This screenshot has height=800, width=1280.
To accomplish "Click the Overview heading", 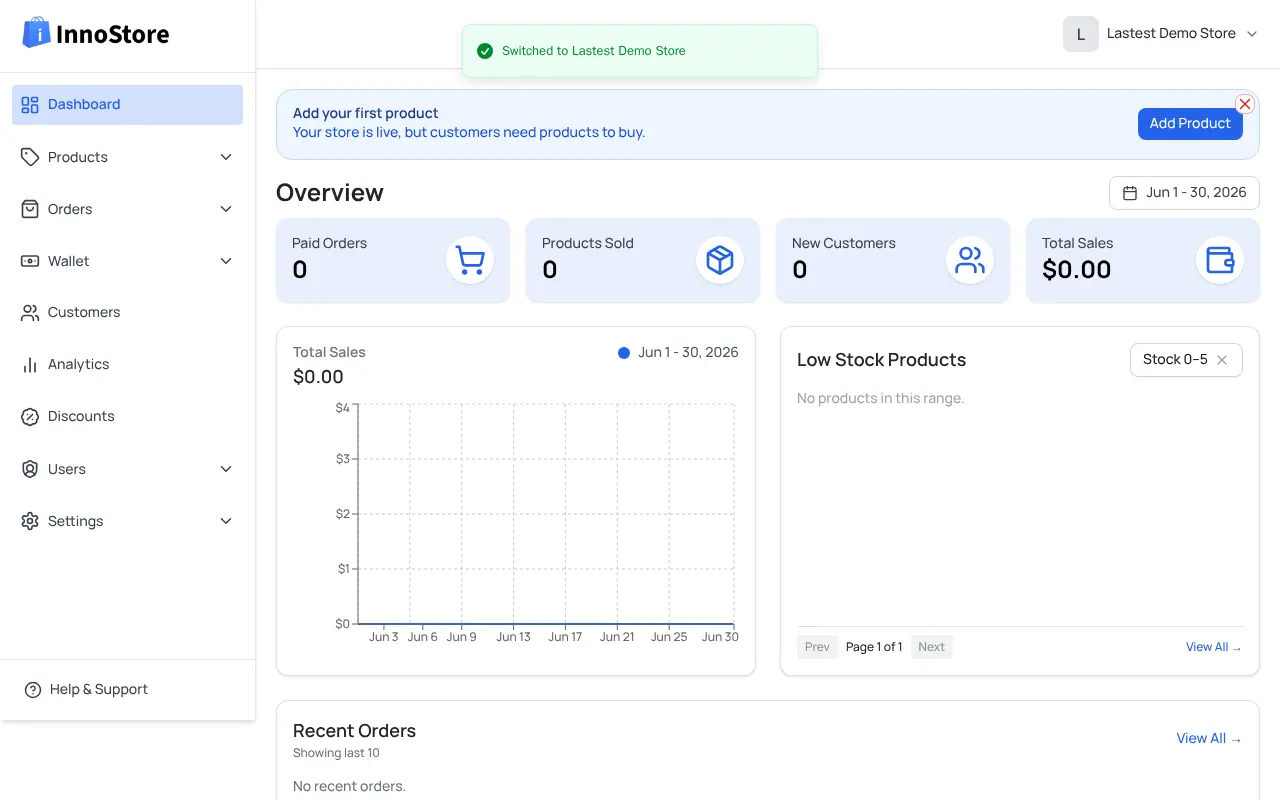I will (x=330, y=193).
